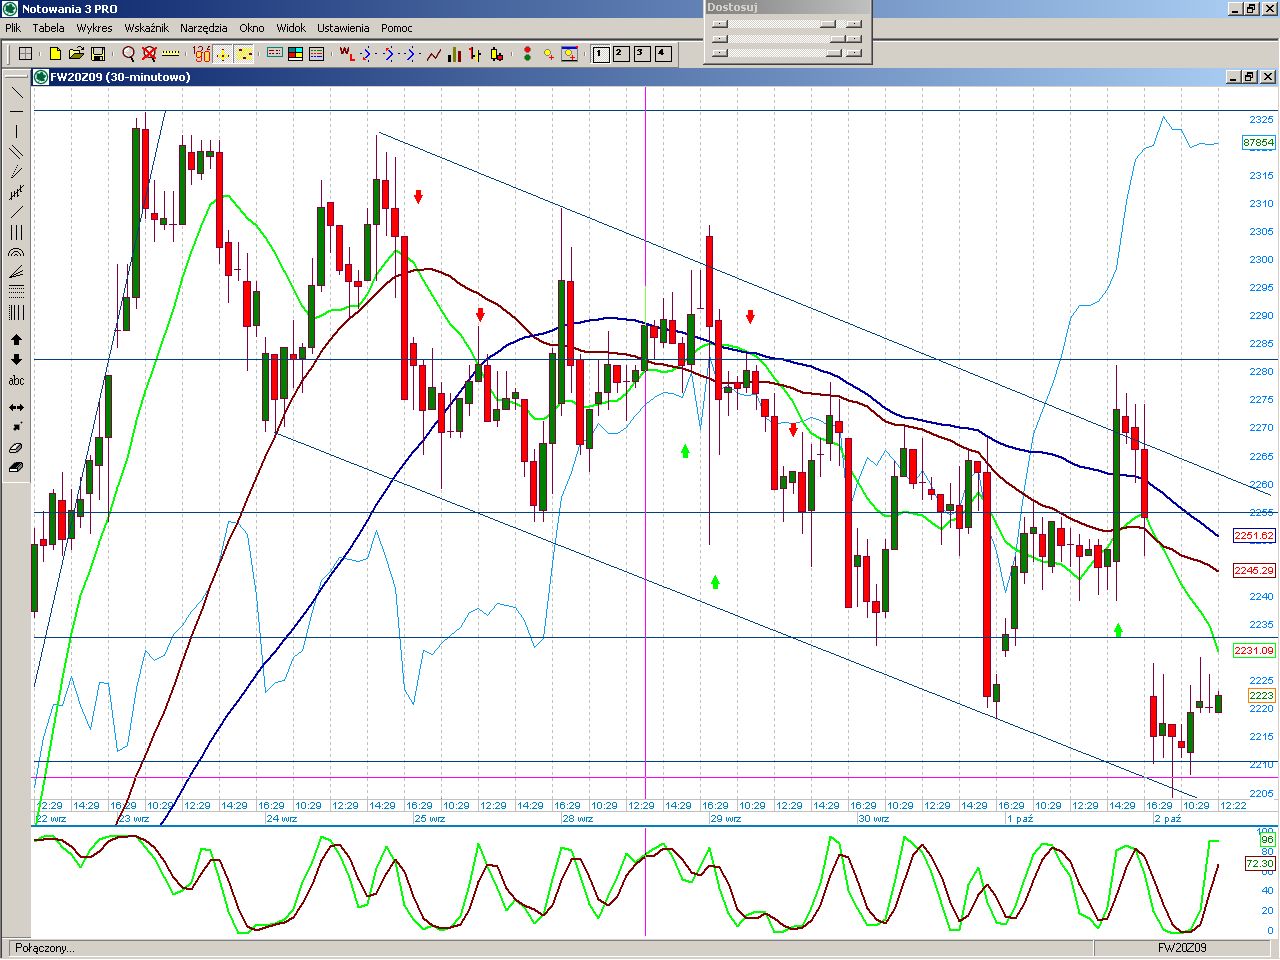The image size is (1280, 960).
Task: Click the price label 2231.09
Action: click(1254, 650)
